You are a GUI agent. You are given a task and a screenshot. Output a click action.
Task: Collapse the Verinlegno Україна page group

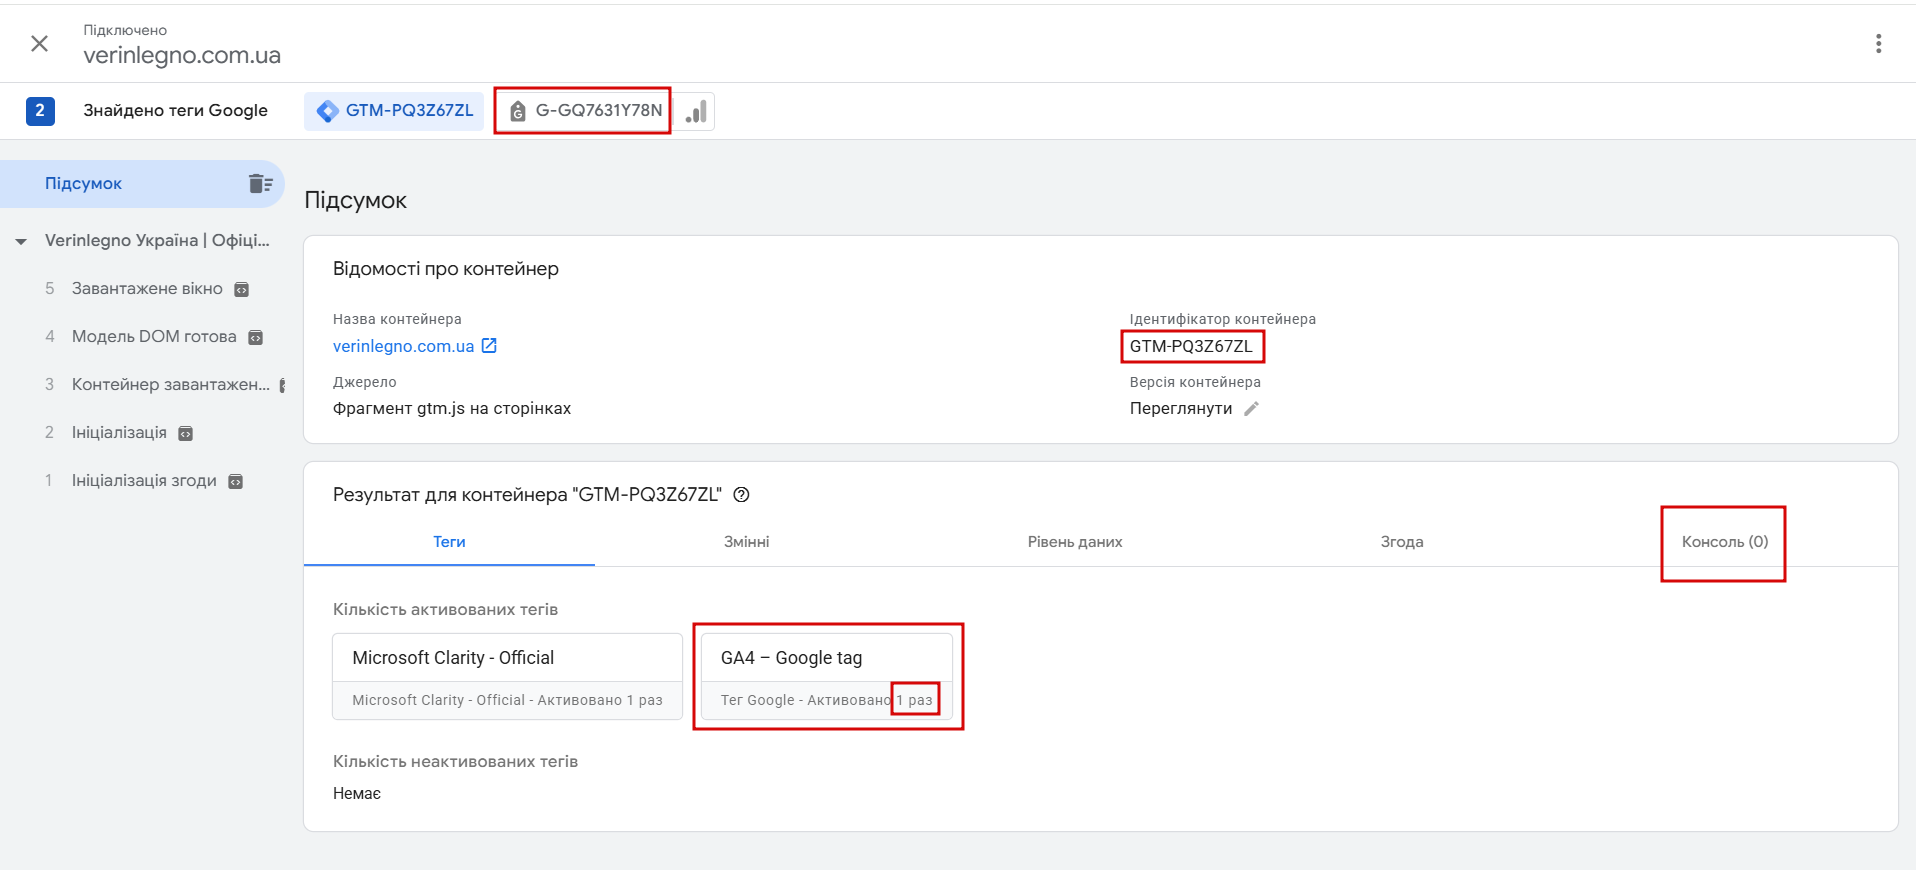(x=21, y=241)
